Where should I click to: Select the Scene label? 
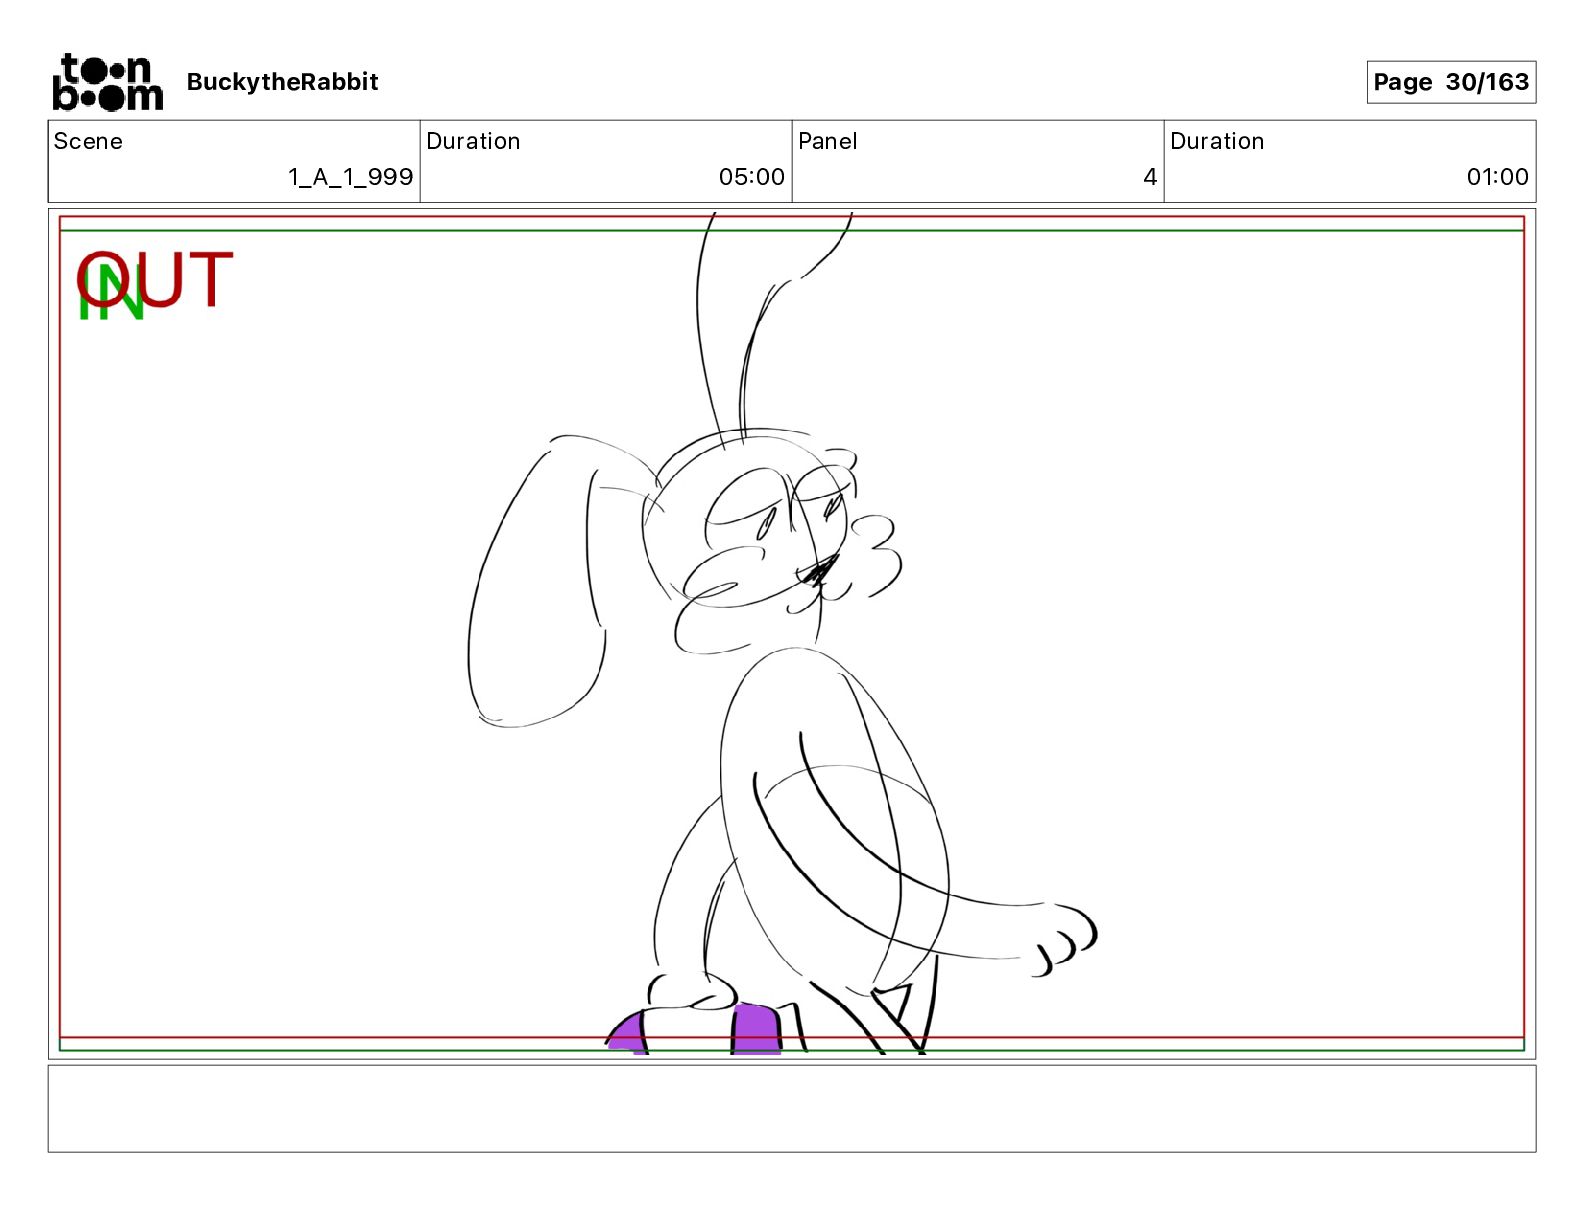[88, 141]
